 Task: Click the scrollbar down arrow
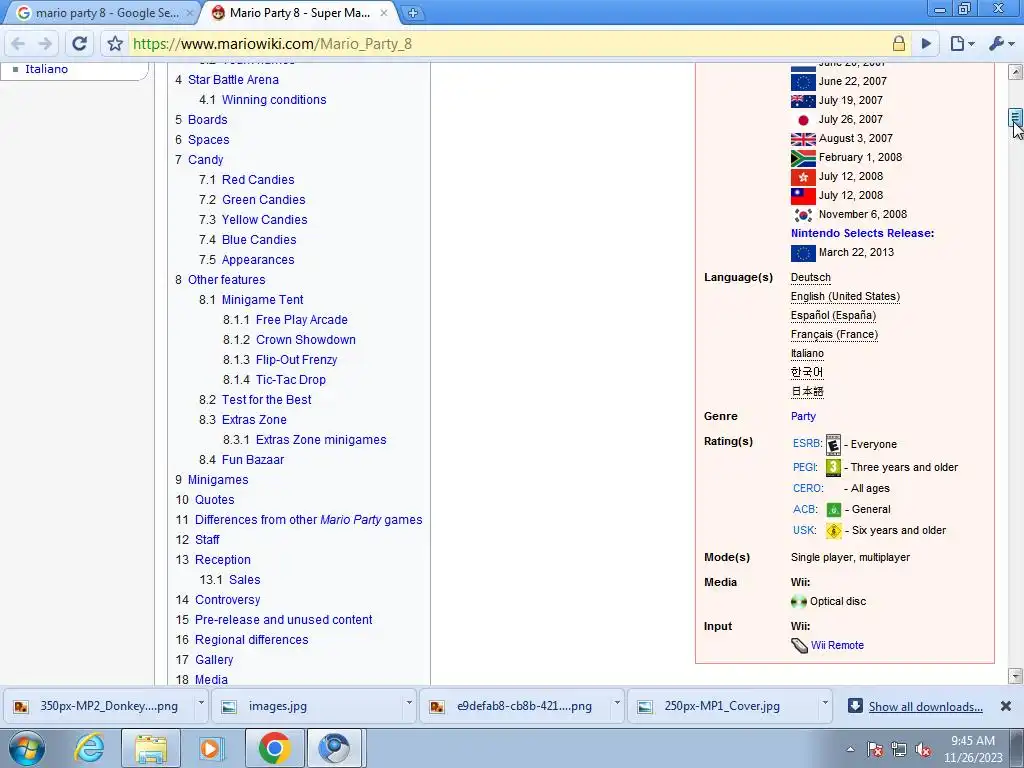click(1015, 676)
